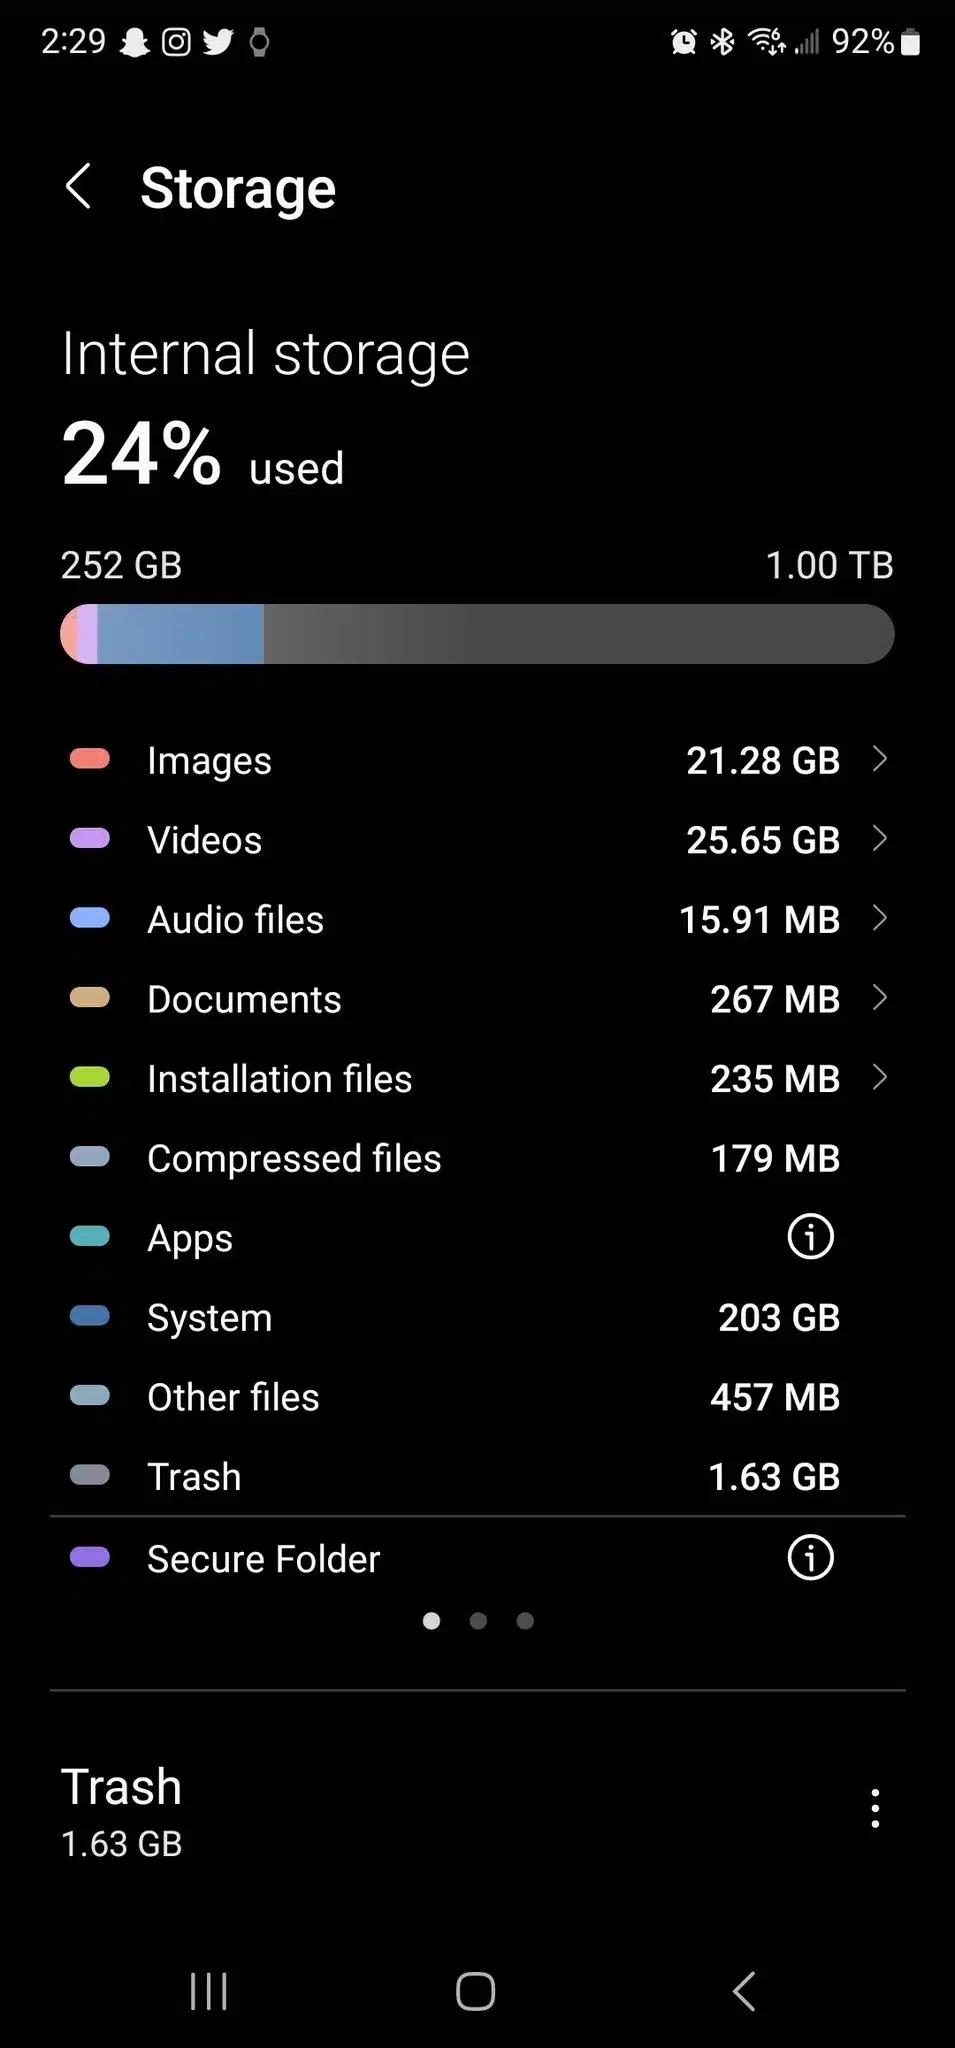
Task: Expand Documents category chevron
Action: (x=880, y=998)
